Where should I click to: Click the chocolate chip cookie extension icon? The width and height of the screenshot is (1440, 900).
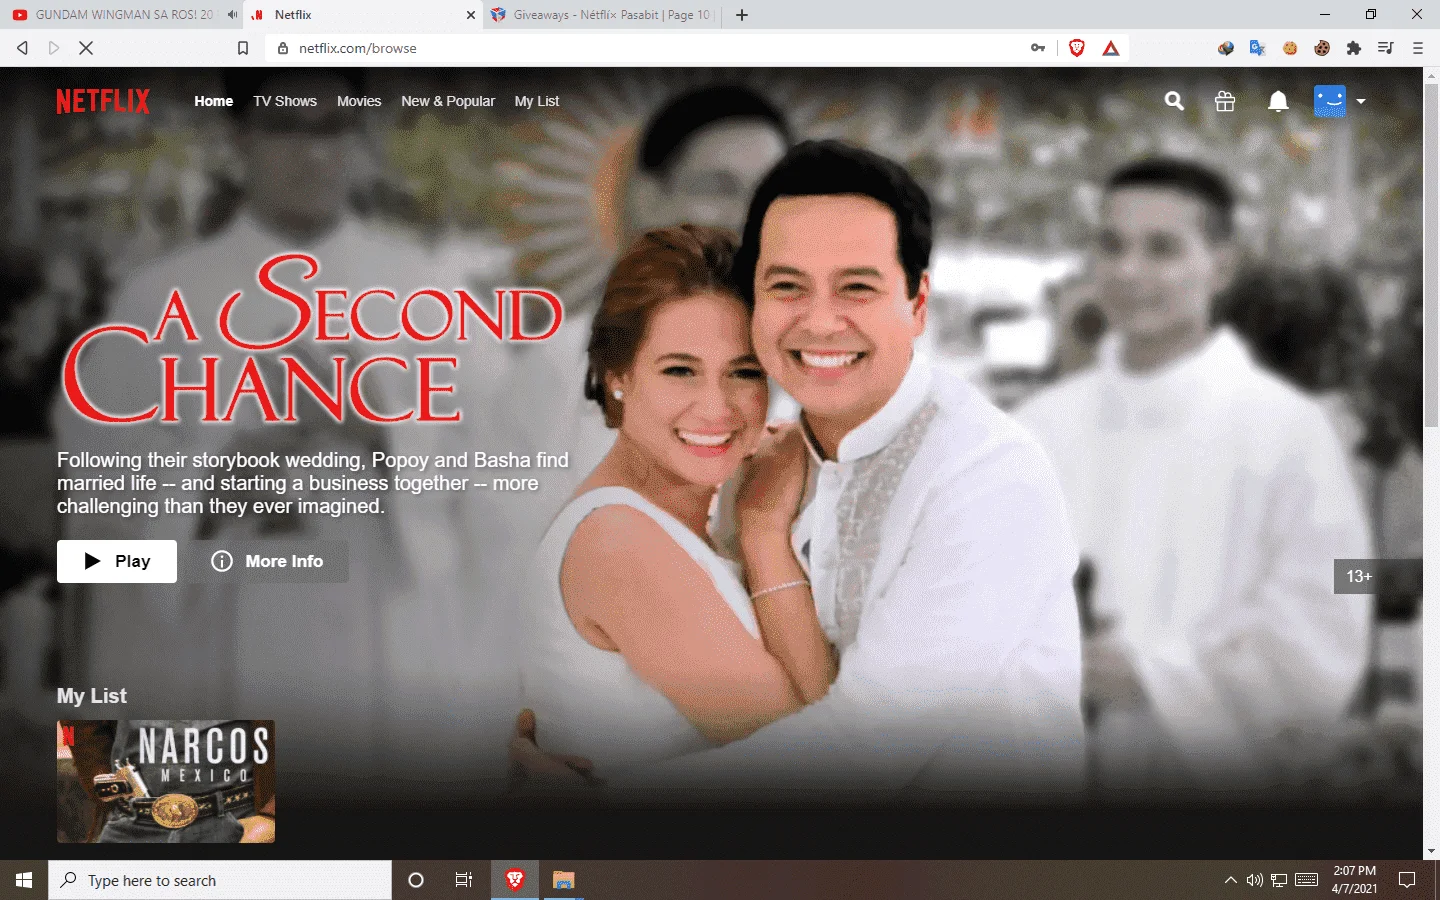click(1322, 48)
